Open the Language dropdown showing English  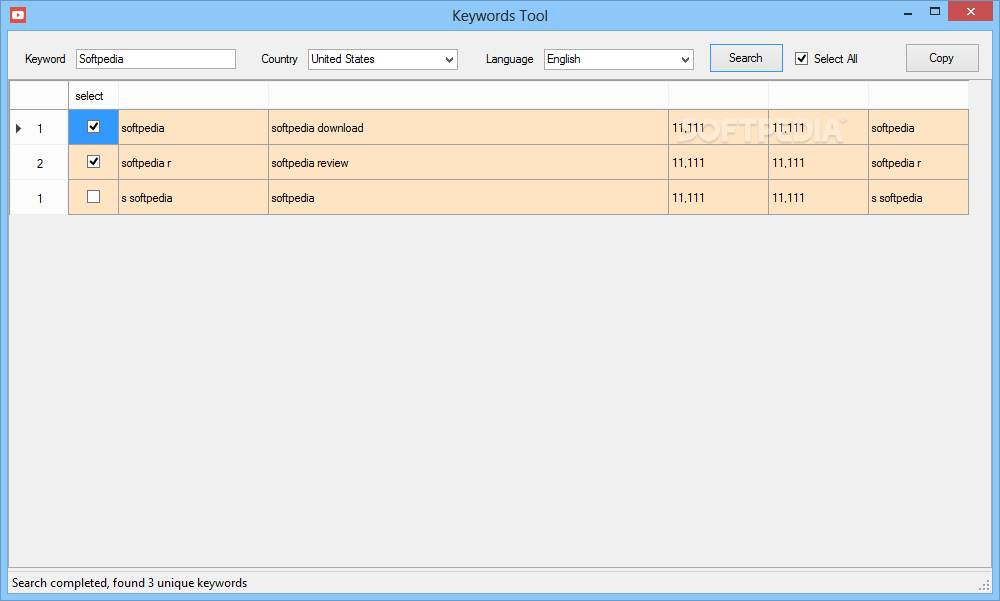pyautogui.click(x=619, y=59)
